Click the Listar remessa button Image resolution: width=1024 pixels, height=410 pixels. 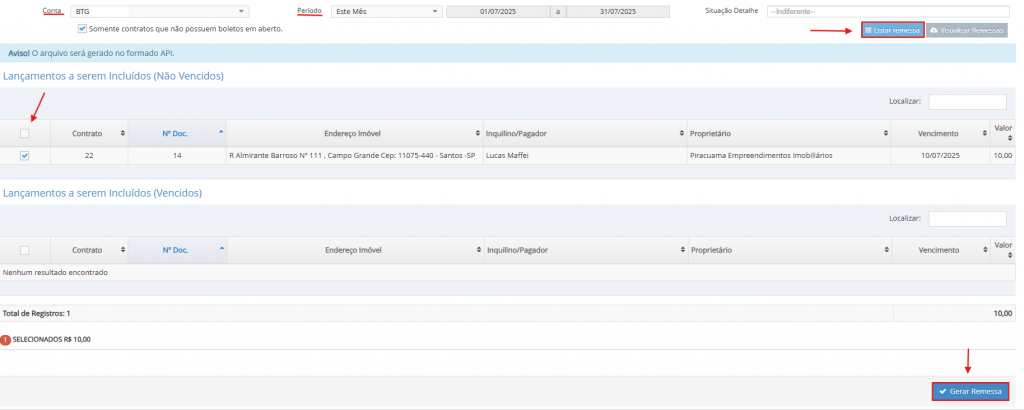pyautogui.click(x=892, y=31)
